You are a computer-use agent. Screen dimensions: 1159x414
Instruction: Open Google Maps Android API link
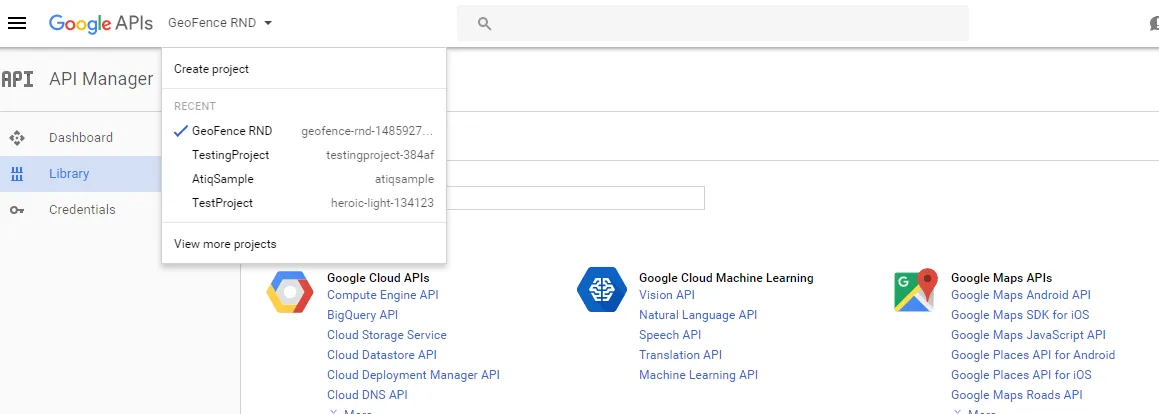(x=1020, y=295)
